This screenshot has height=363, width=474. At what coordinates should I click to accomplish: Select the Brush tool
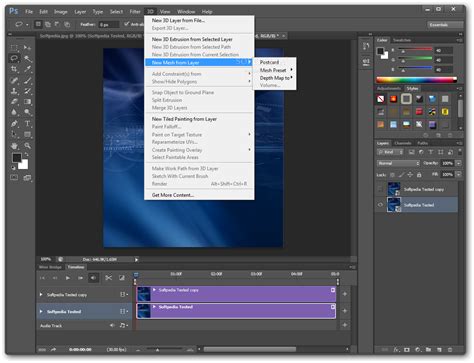(27, 80)
